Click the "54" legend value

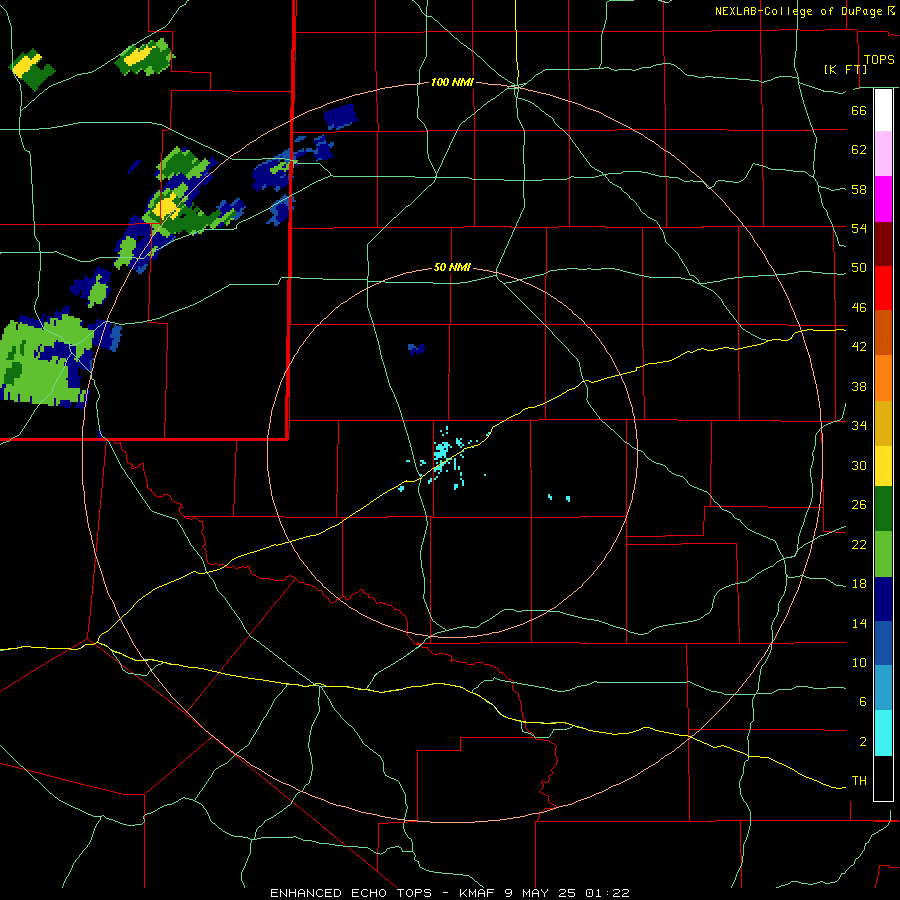click(859, 228)
